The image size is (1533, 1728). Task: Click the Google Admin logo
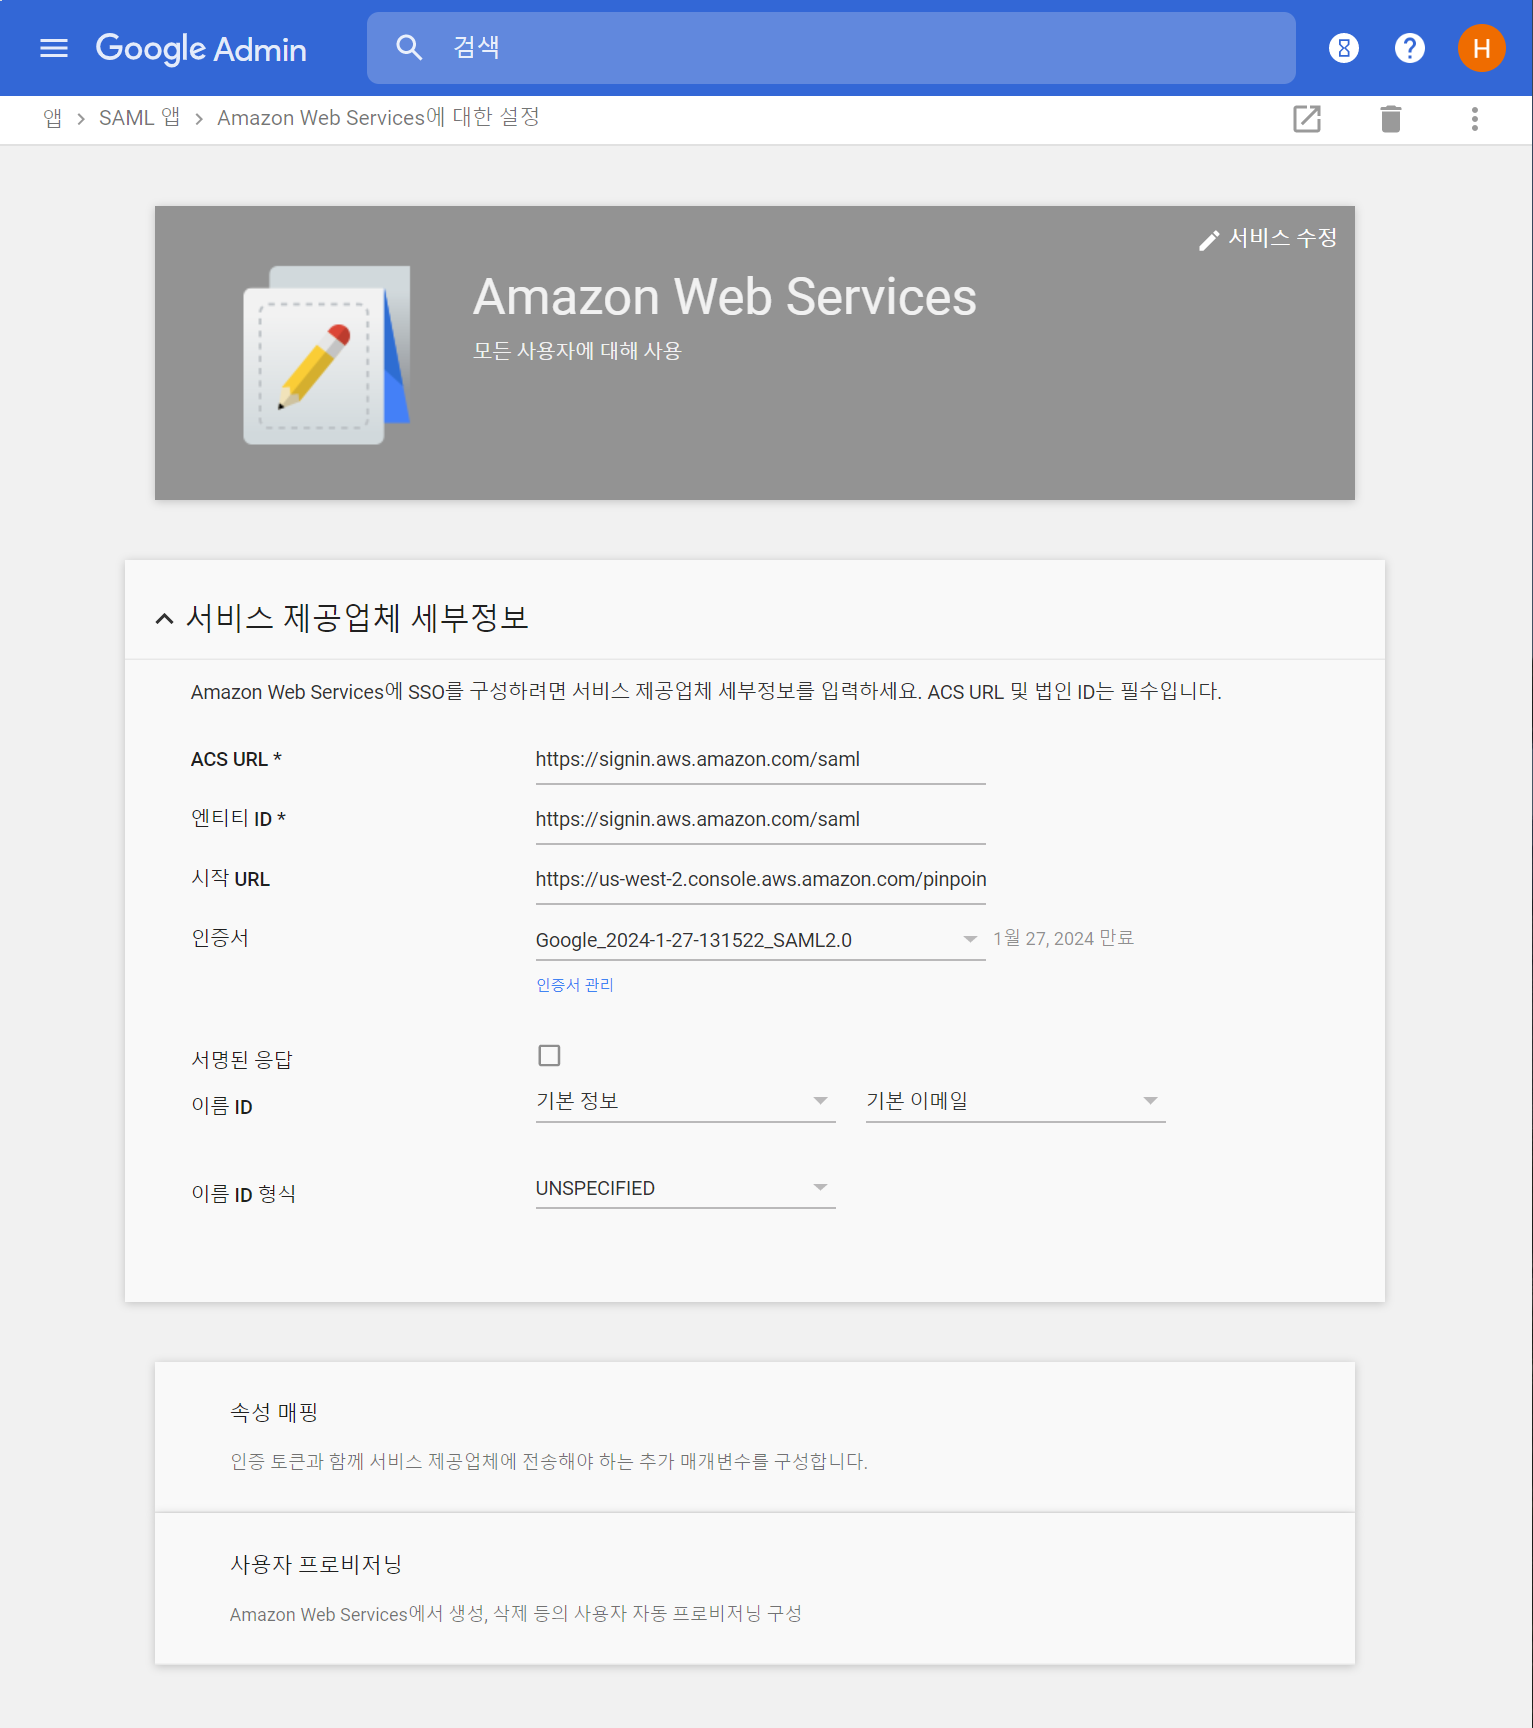coord(201,48)
